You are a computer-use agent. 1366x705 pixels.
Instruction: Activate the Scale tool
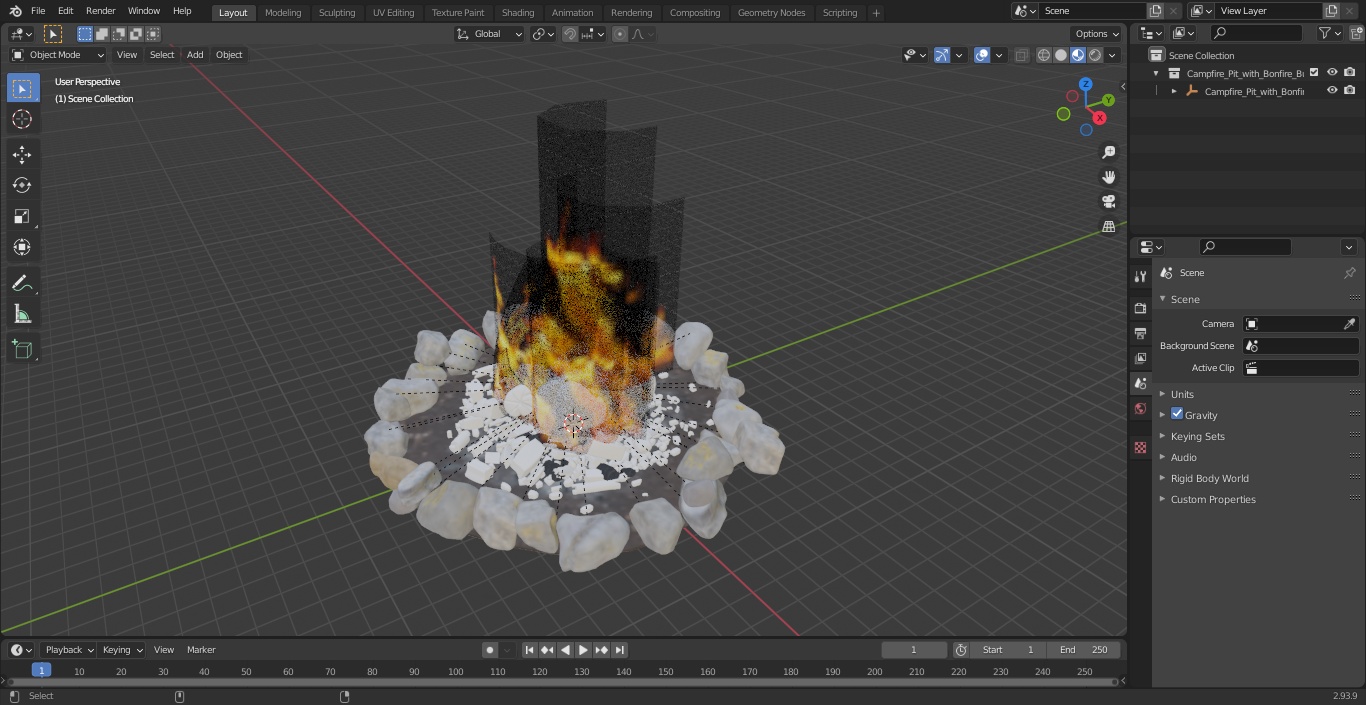tap(22, 216)
